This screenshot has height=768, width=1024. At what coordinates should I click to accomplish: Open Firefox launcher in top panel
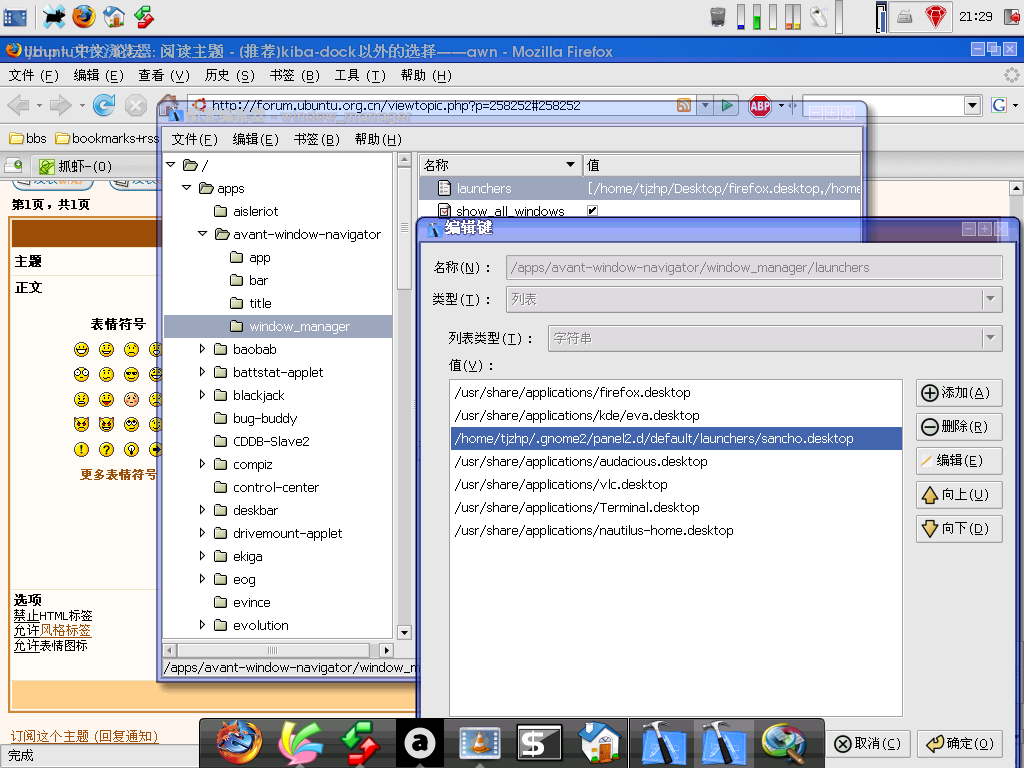pyautogui.click(x=84, y=16)
